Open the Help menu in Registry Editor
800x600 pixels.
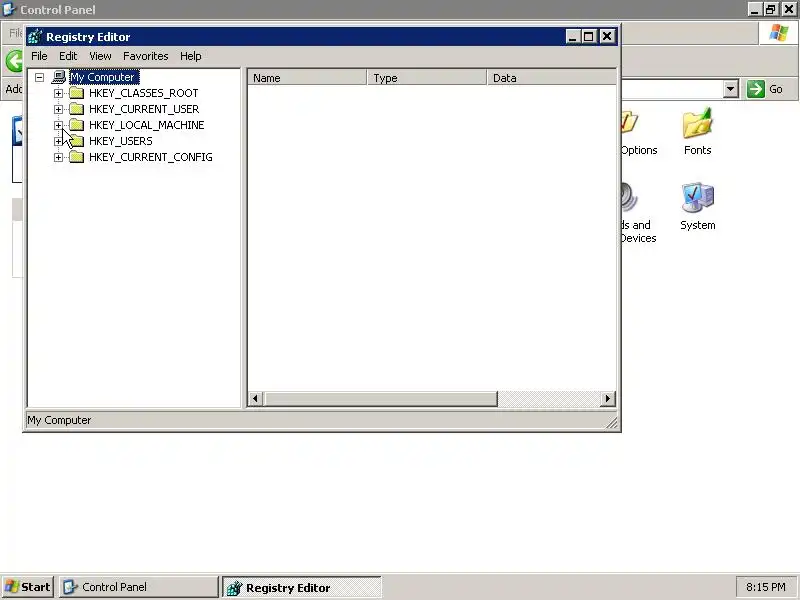190,56
